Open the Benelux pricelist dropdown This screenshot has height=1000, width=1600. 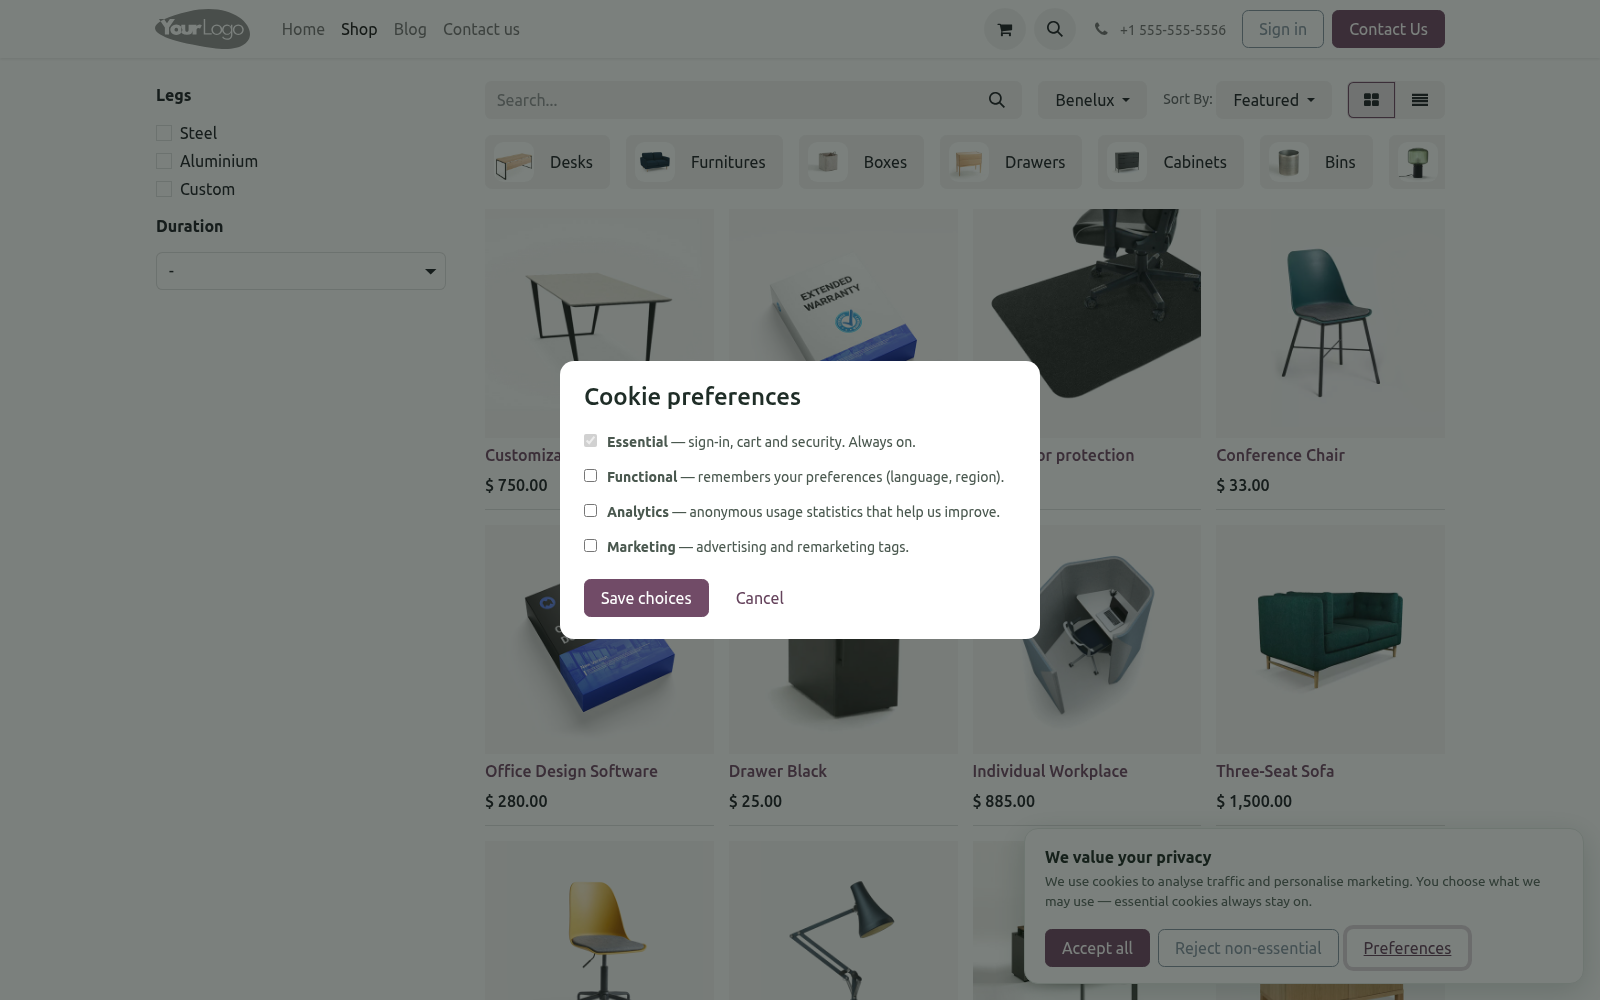1092,100
